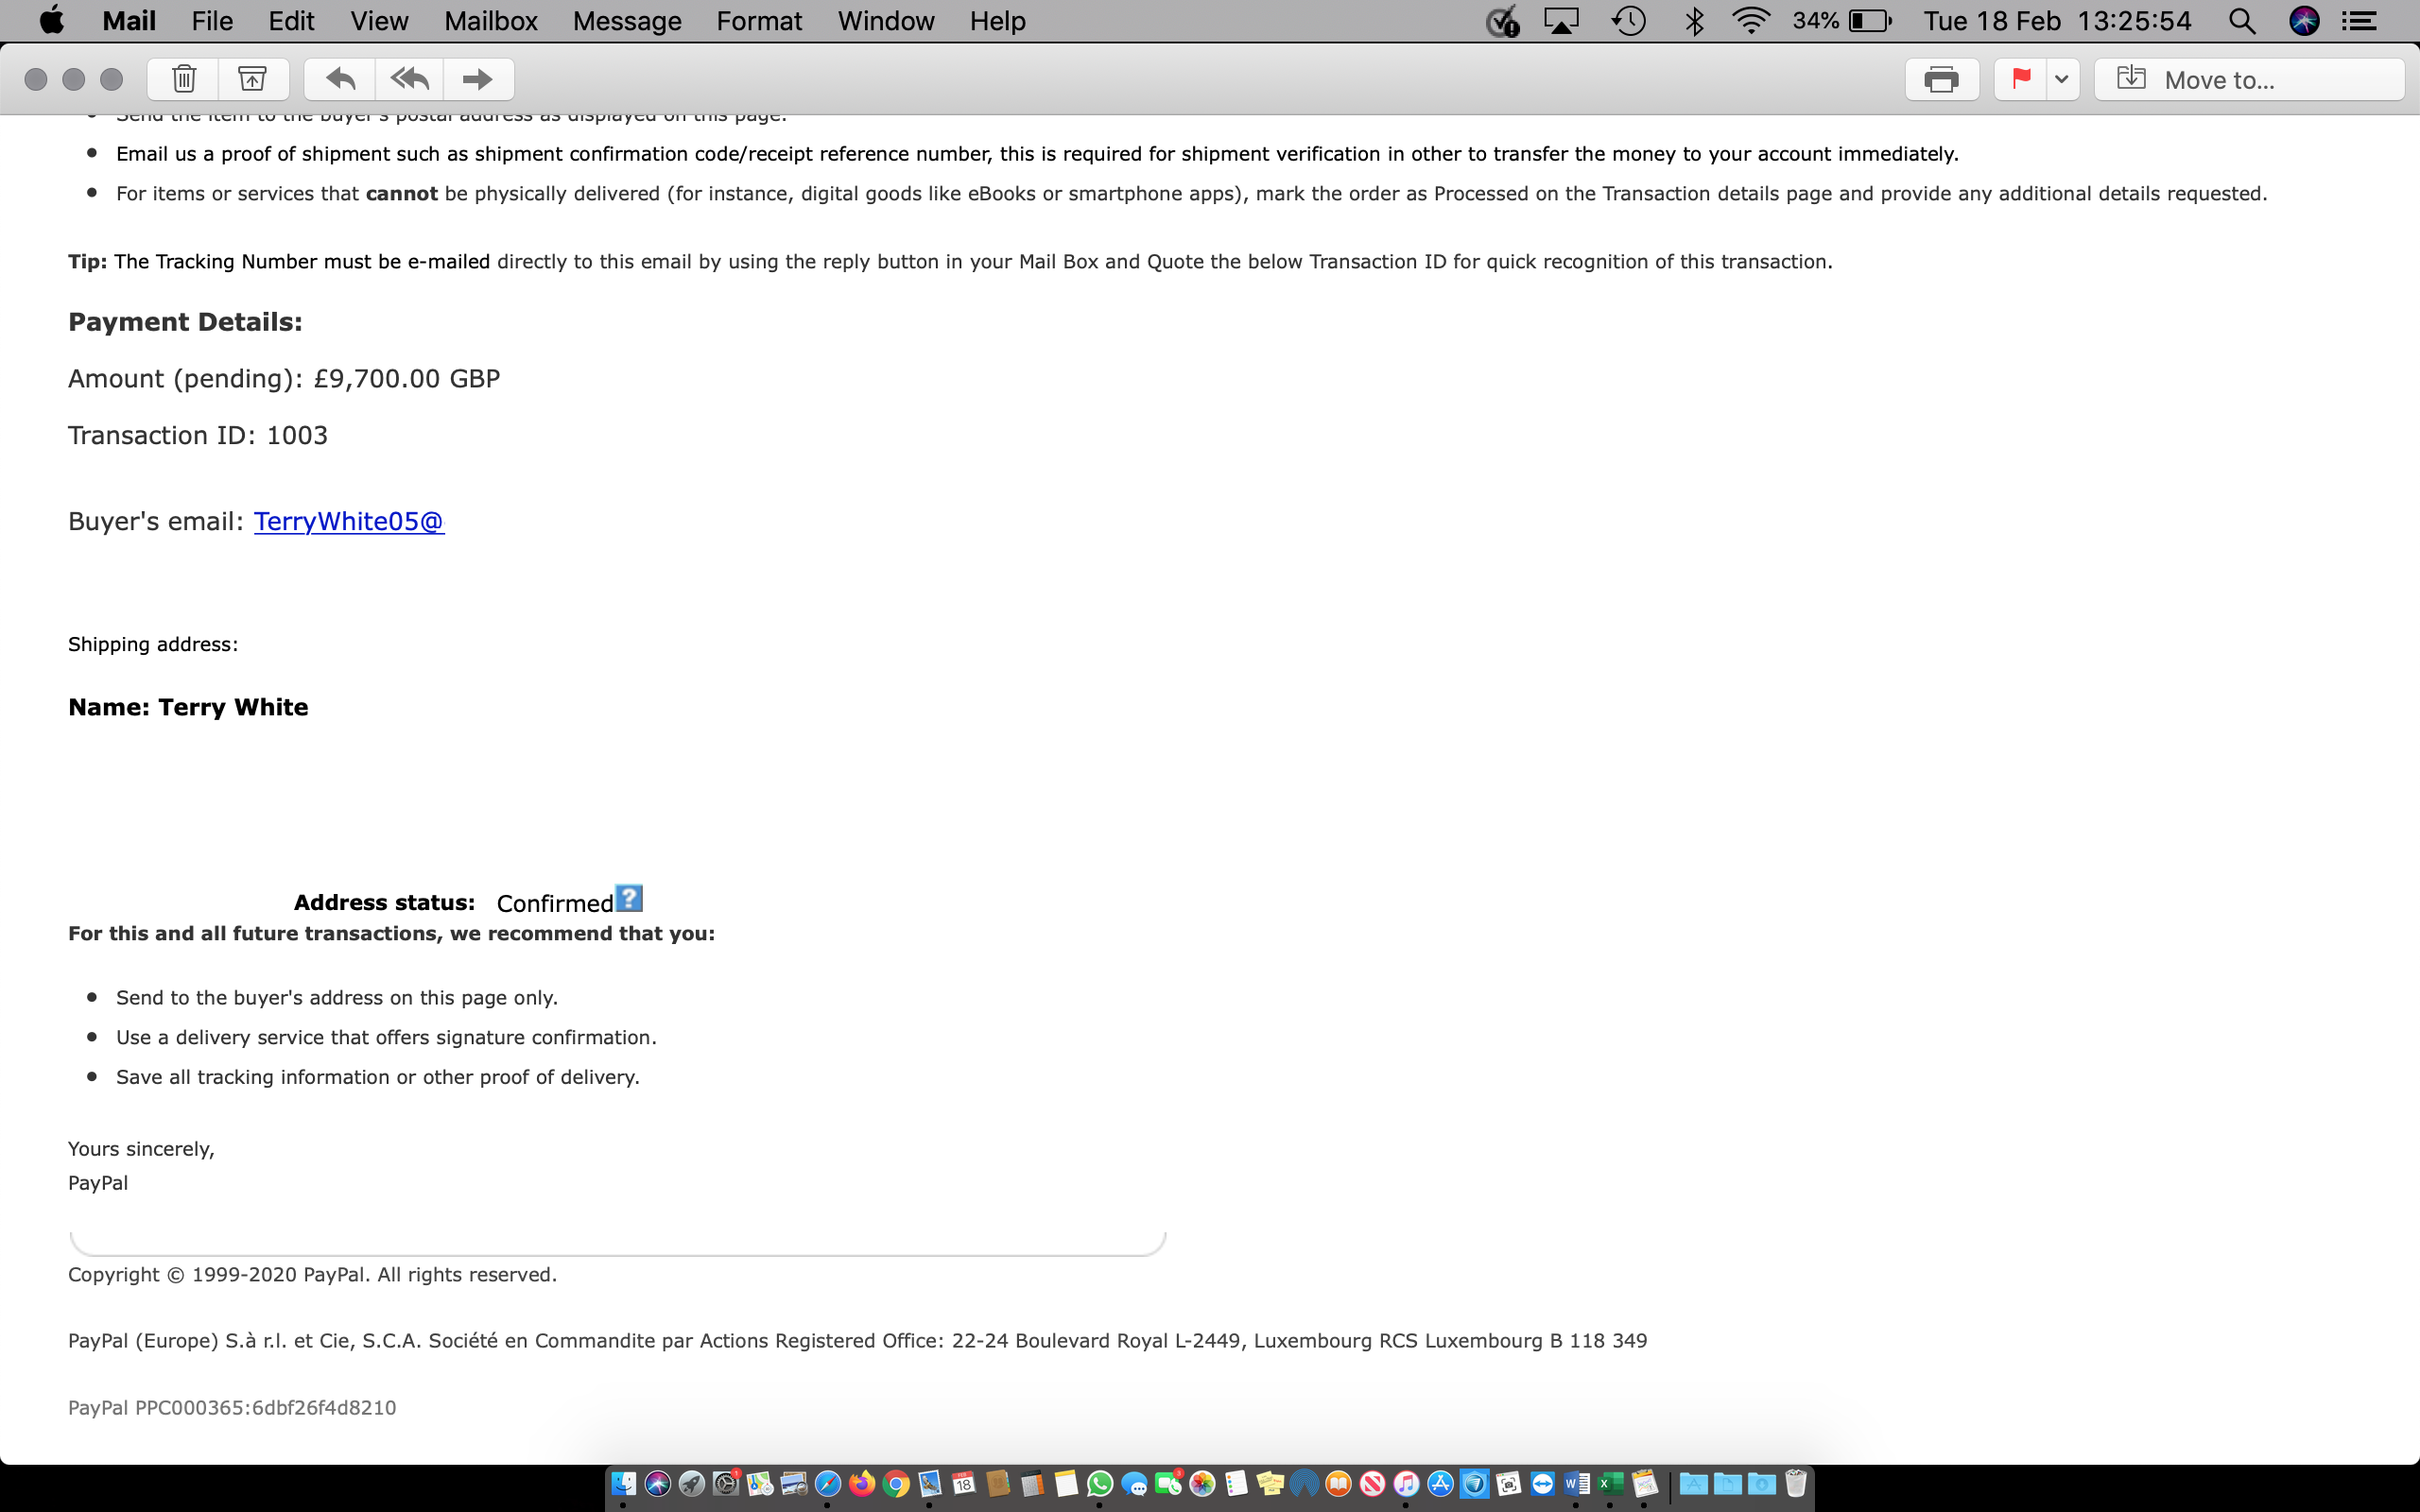The height and width of the screenshot is (1512, 2420).
Task: Open Messages from the Dock
Action: click(1134, 1484)
